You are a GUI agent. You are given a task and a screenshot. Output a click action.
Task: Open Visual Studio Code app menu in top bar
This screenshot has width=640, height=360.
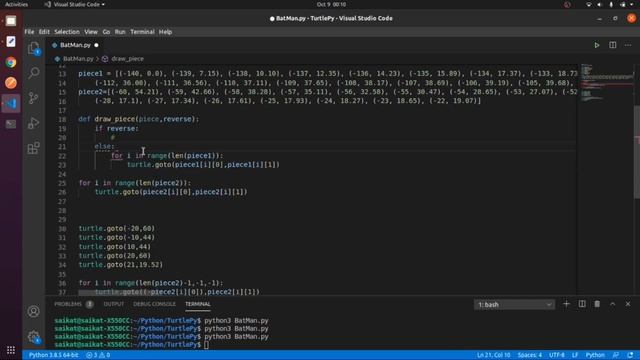[x=75, y=4]
